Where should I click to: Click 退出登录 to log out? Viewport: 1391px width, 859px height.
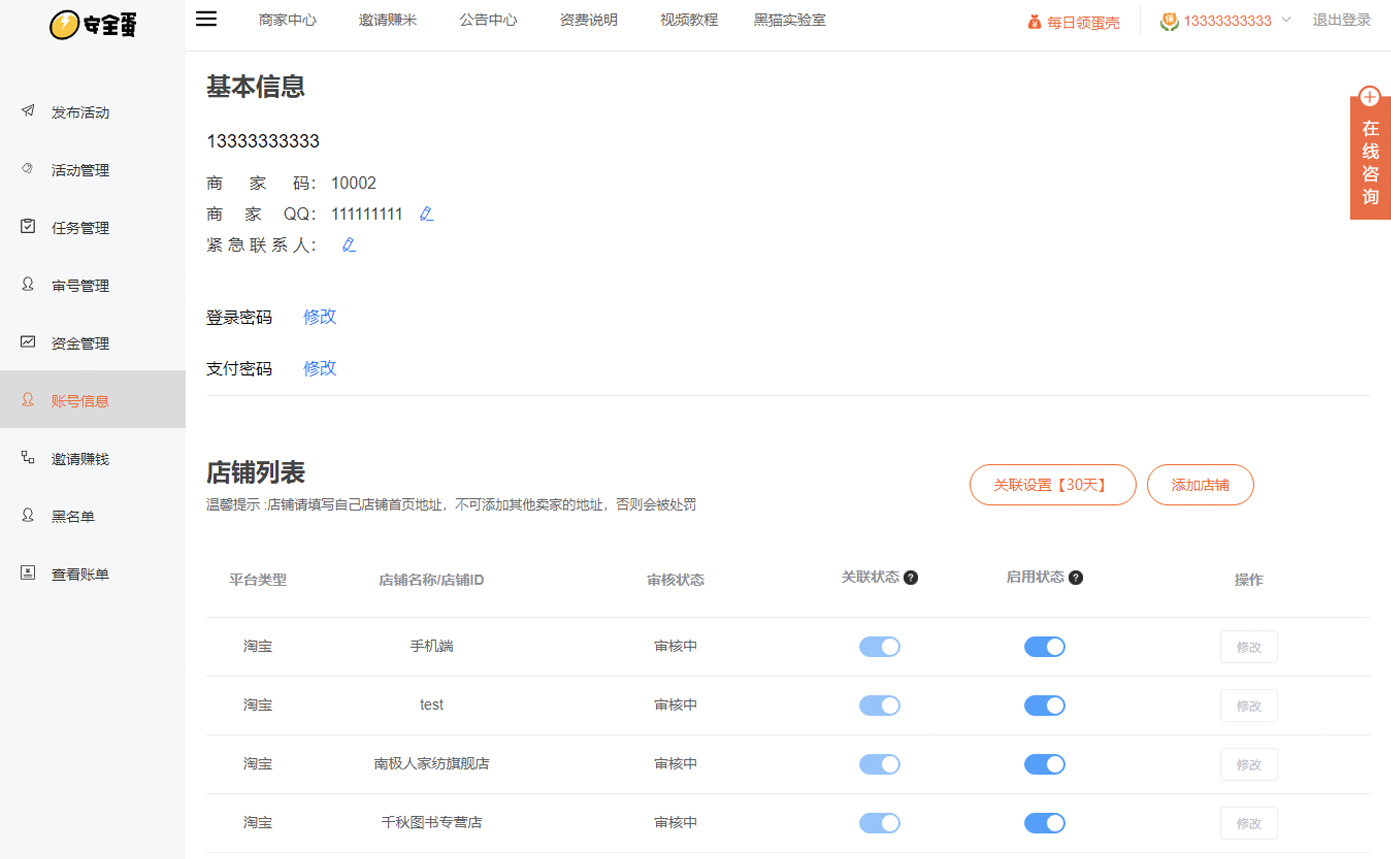tap(1341, 20)
